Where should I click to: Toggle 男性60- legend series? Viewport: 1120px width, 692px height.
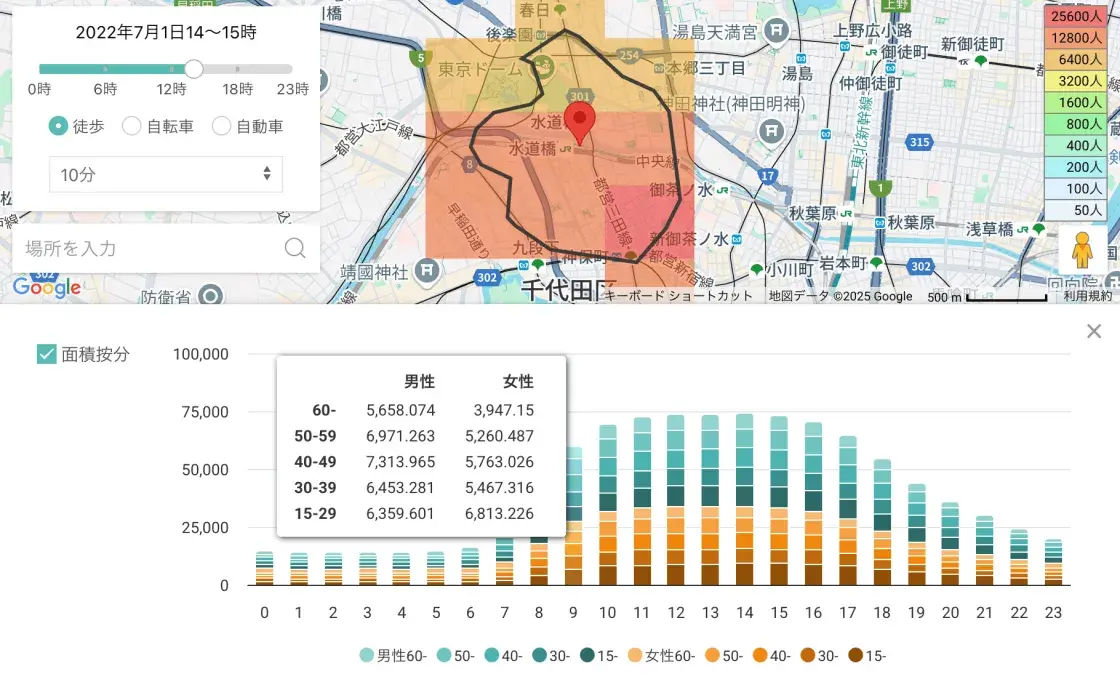click(393, 656)
